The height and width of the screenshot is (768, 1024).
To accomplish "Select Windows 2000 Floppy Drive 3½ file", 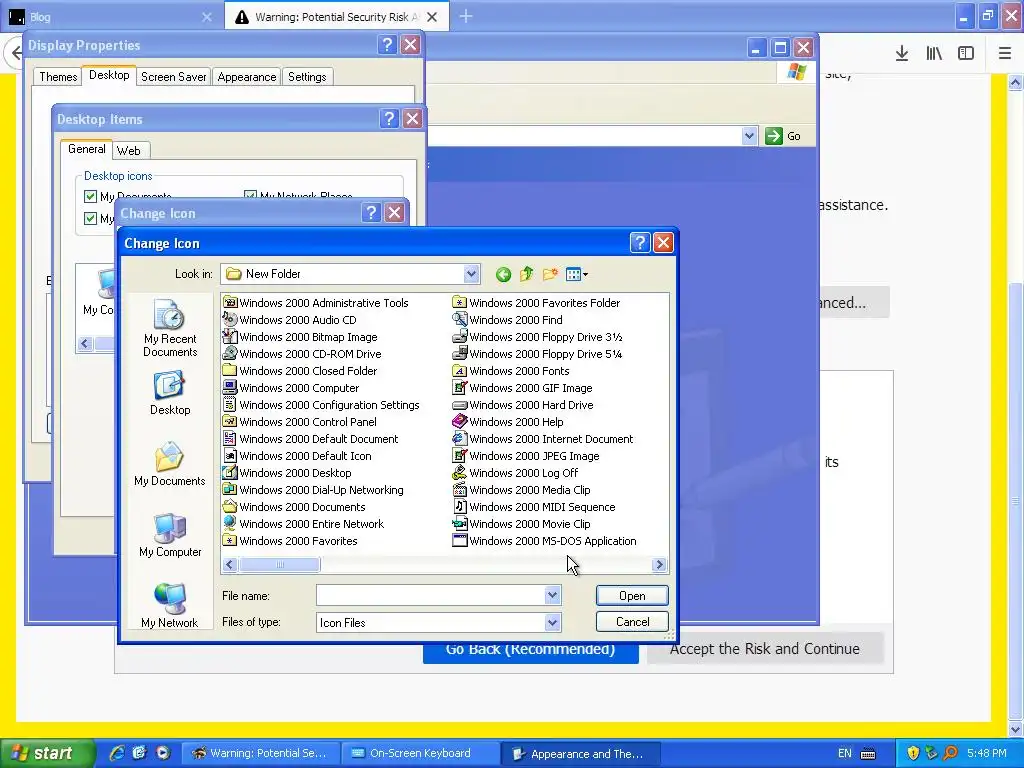I will click(x=537, y=336).
